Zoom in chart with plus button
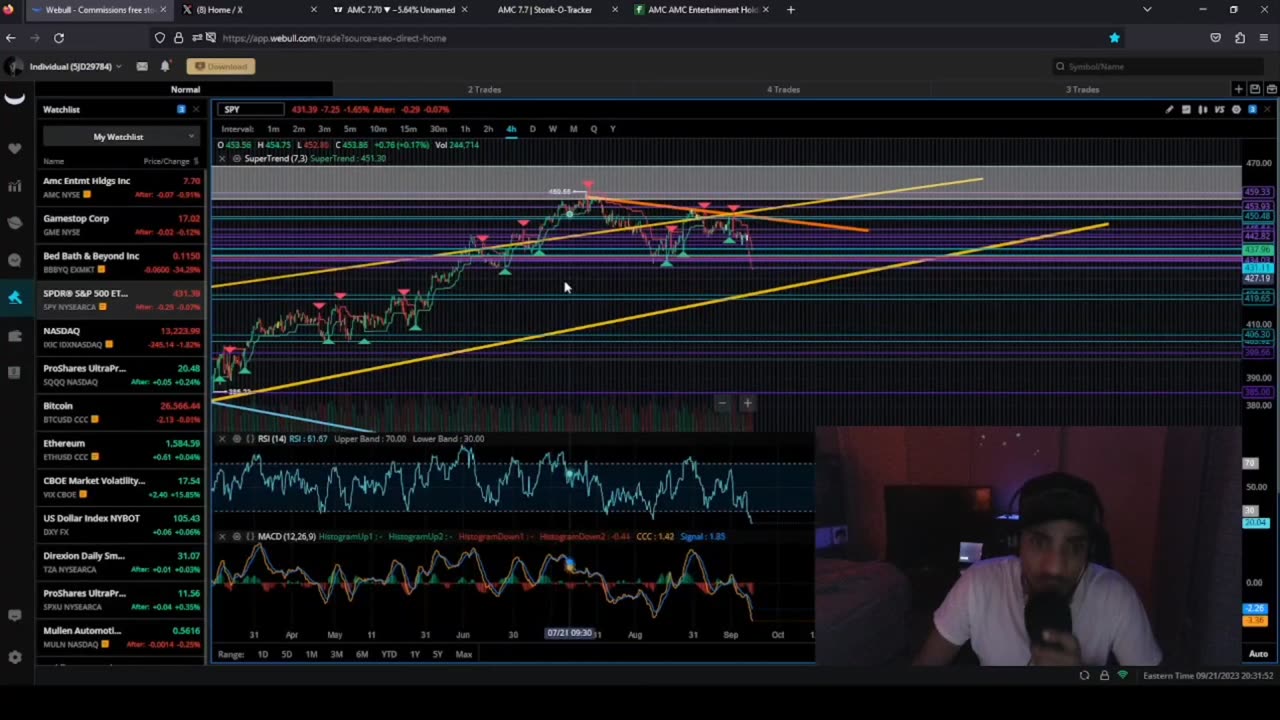 (x=747, y=403)
